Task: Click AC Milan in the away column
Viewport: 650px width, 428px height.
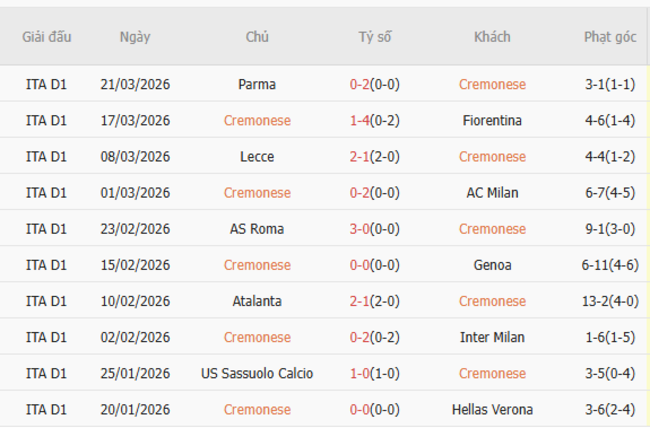Action: pos(492,192)
